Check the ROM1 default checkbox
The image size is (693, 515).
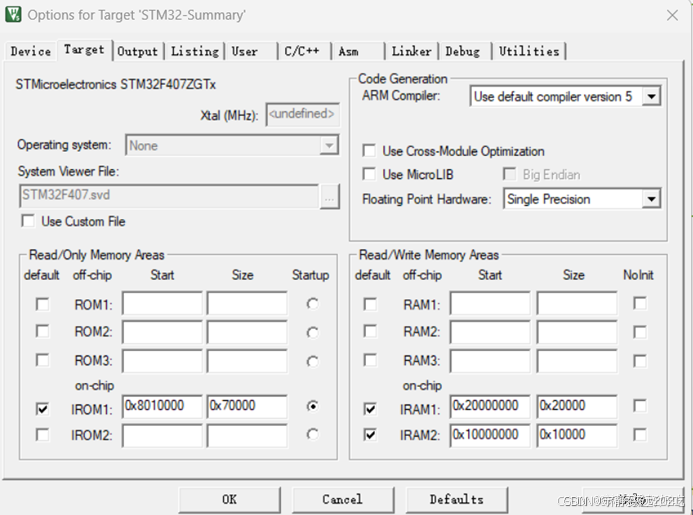coord(42,305)
